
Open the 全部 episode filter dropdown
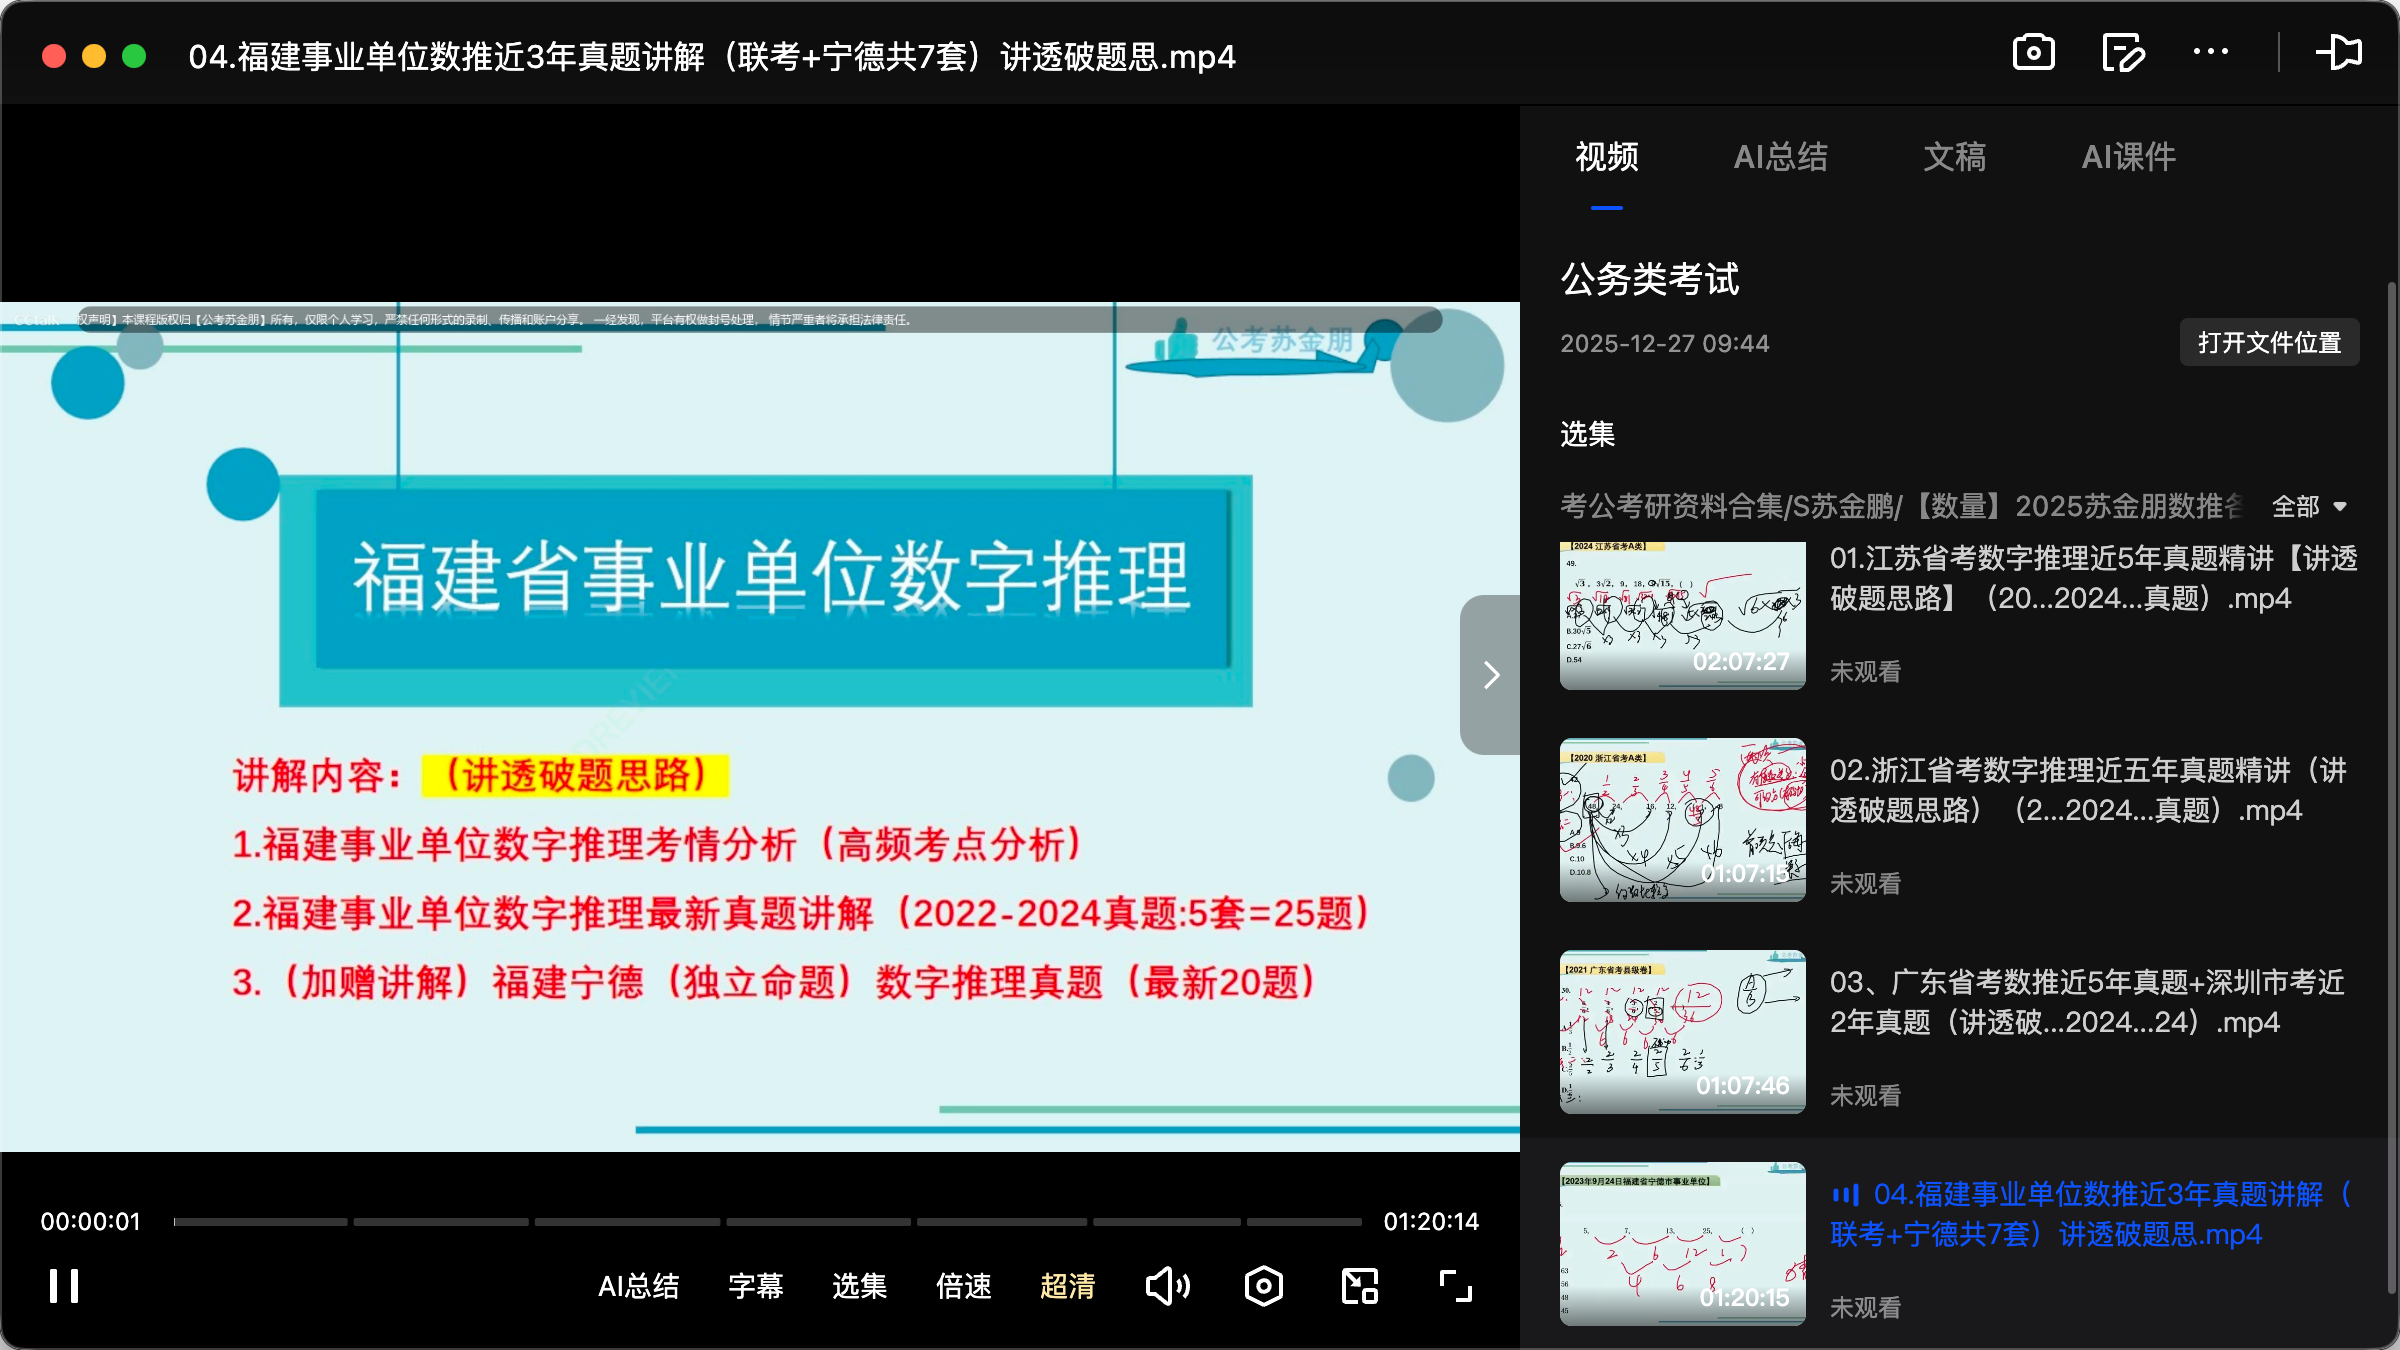(x=2308, y=507)
